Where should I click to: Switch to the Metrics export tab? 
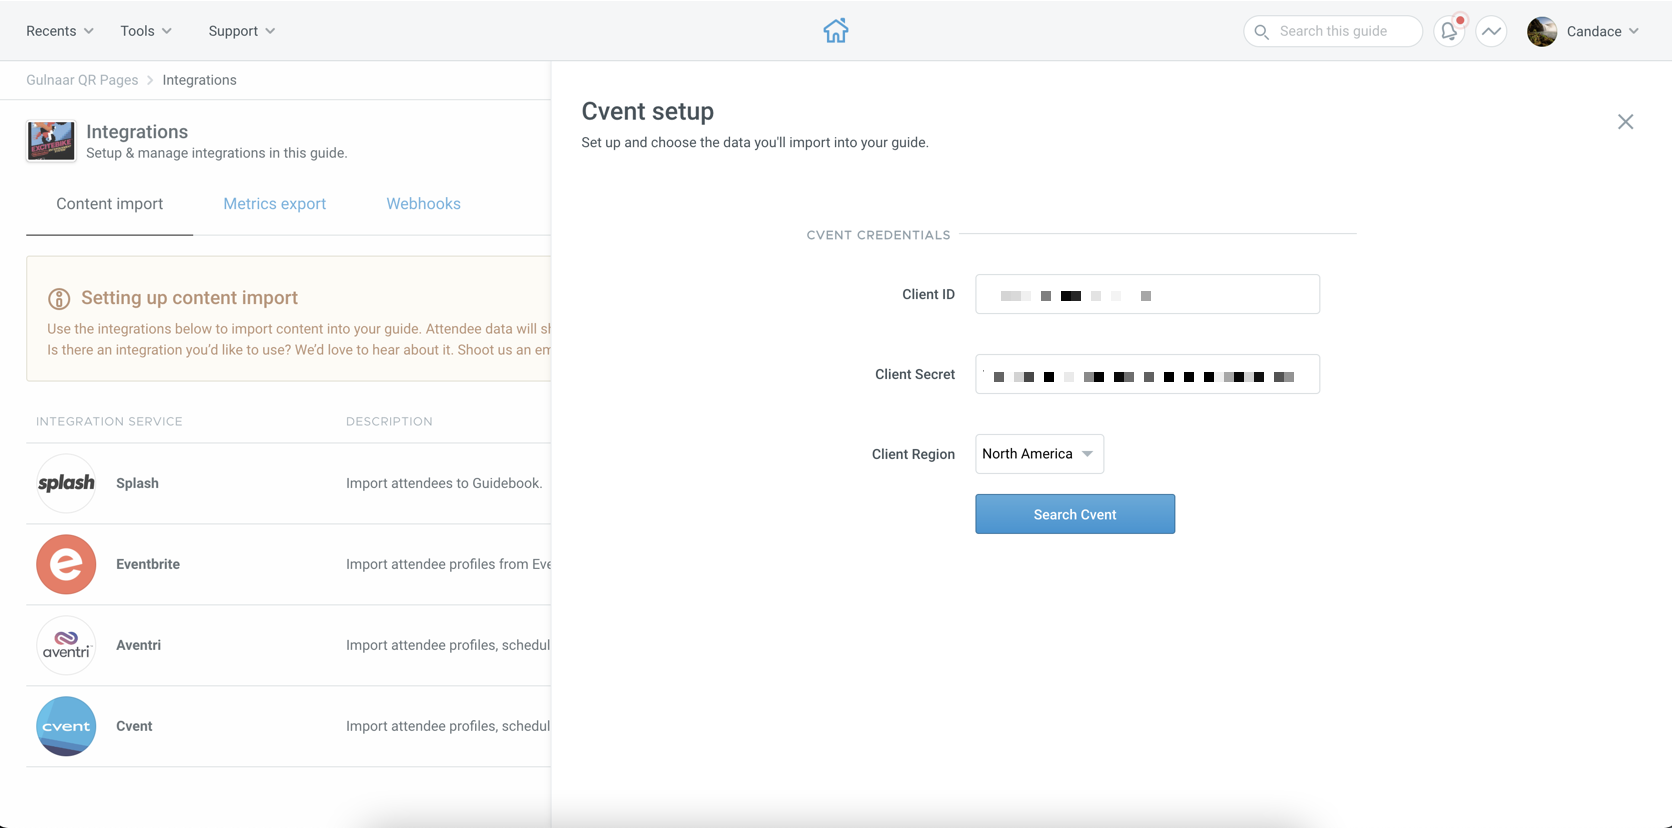pyautogui.click(x=275, y=204)
